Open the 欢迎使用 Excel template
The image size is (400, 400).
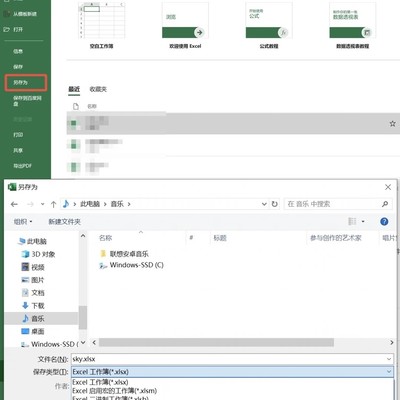185,21
